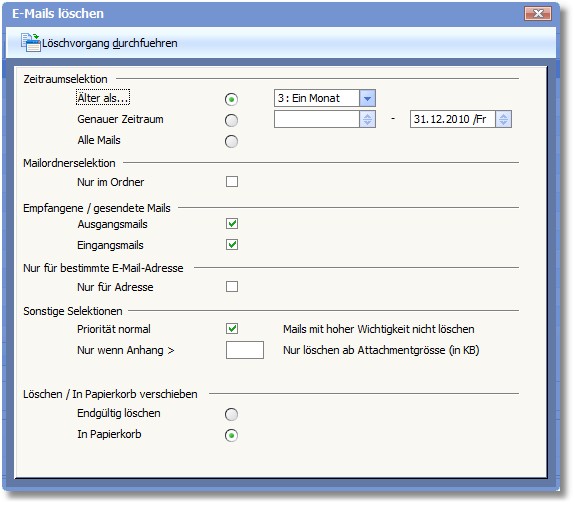Open the Ein Monat dropdown arrow

pos(368,98)
